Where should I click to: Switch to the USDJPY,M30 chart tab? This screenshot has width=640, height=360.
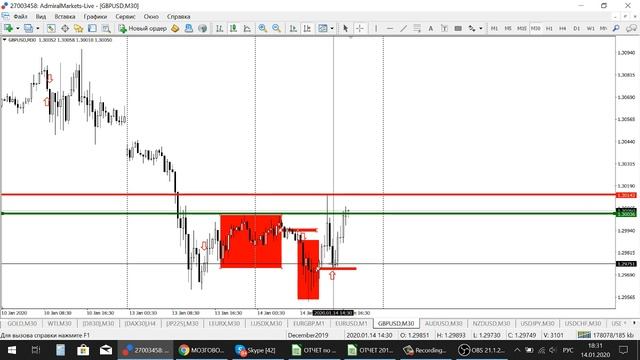tap(537, 323)
